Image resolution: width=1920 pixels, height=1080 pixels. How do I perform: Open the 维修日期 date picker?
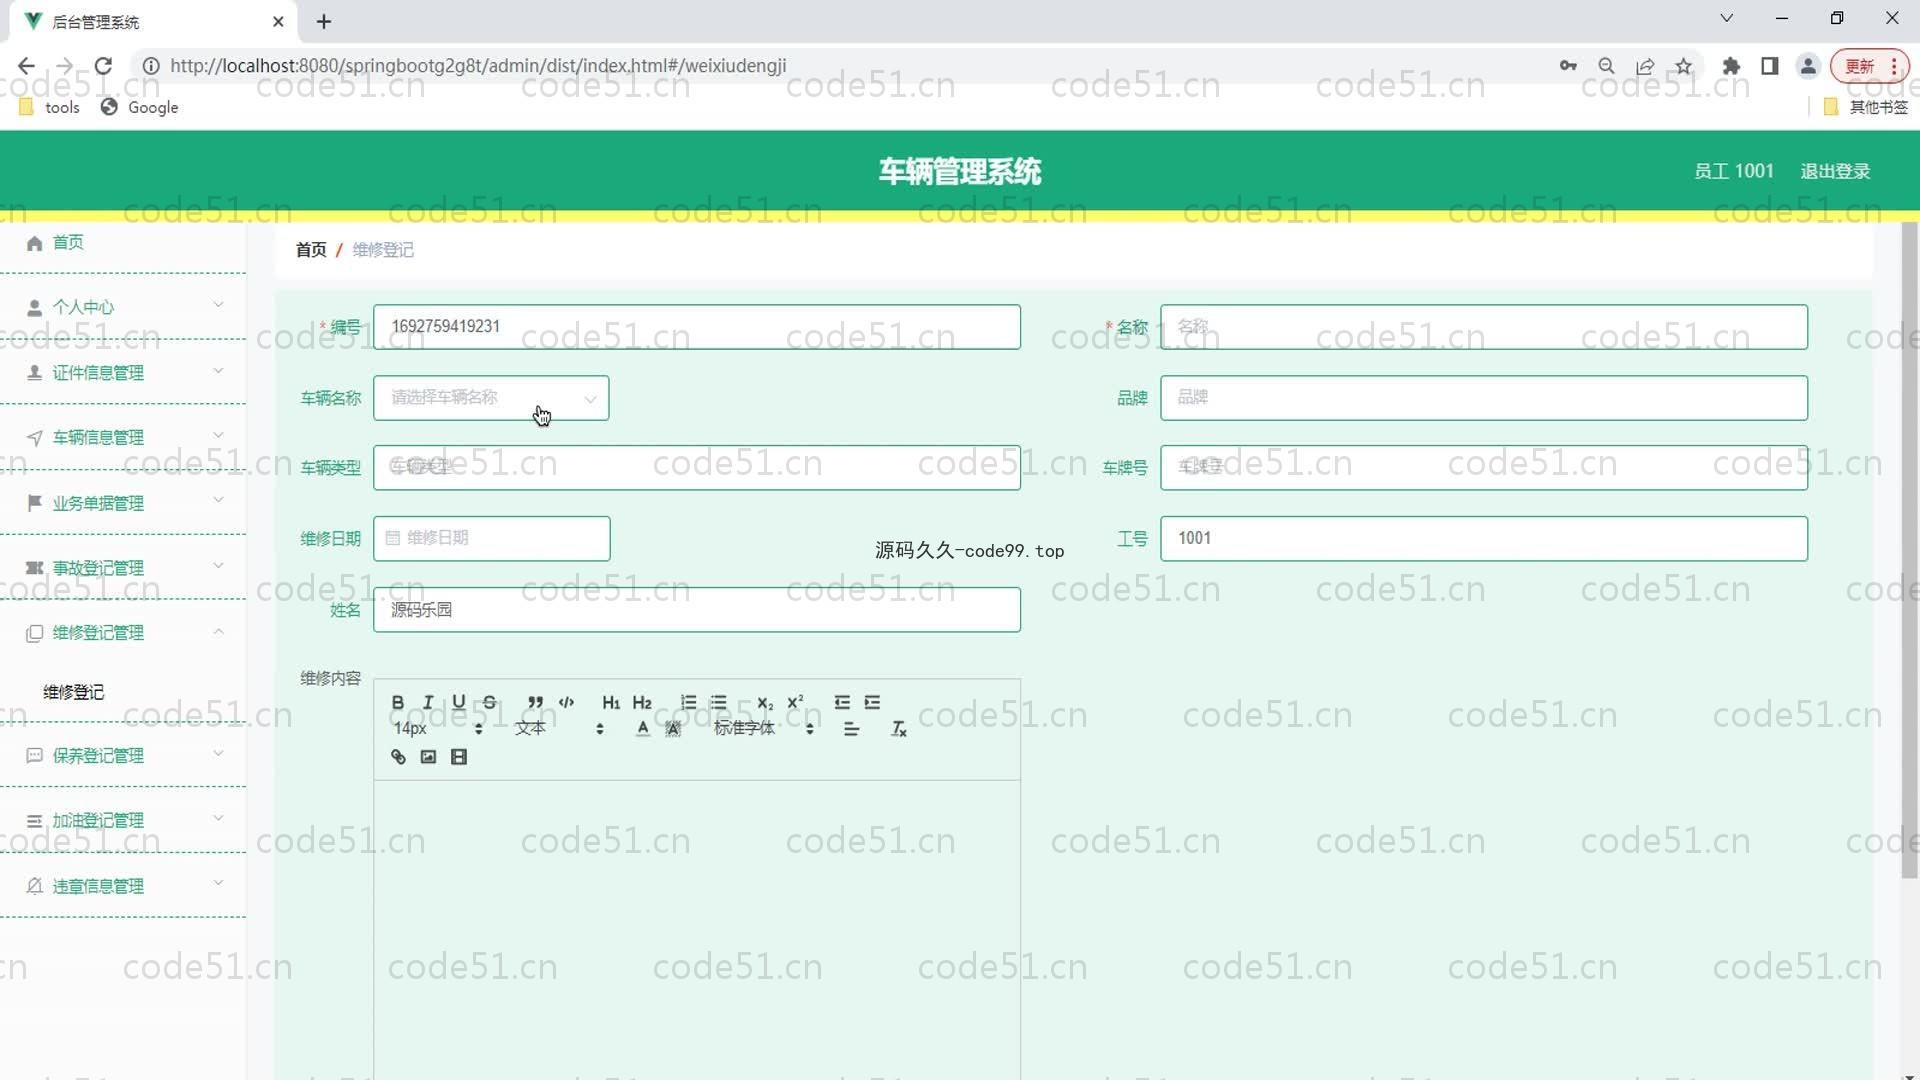(491, 538)
